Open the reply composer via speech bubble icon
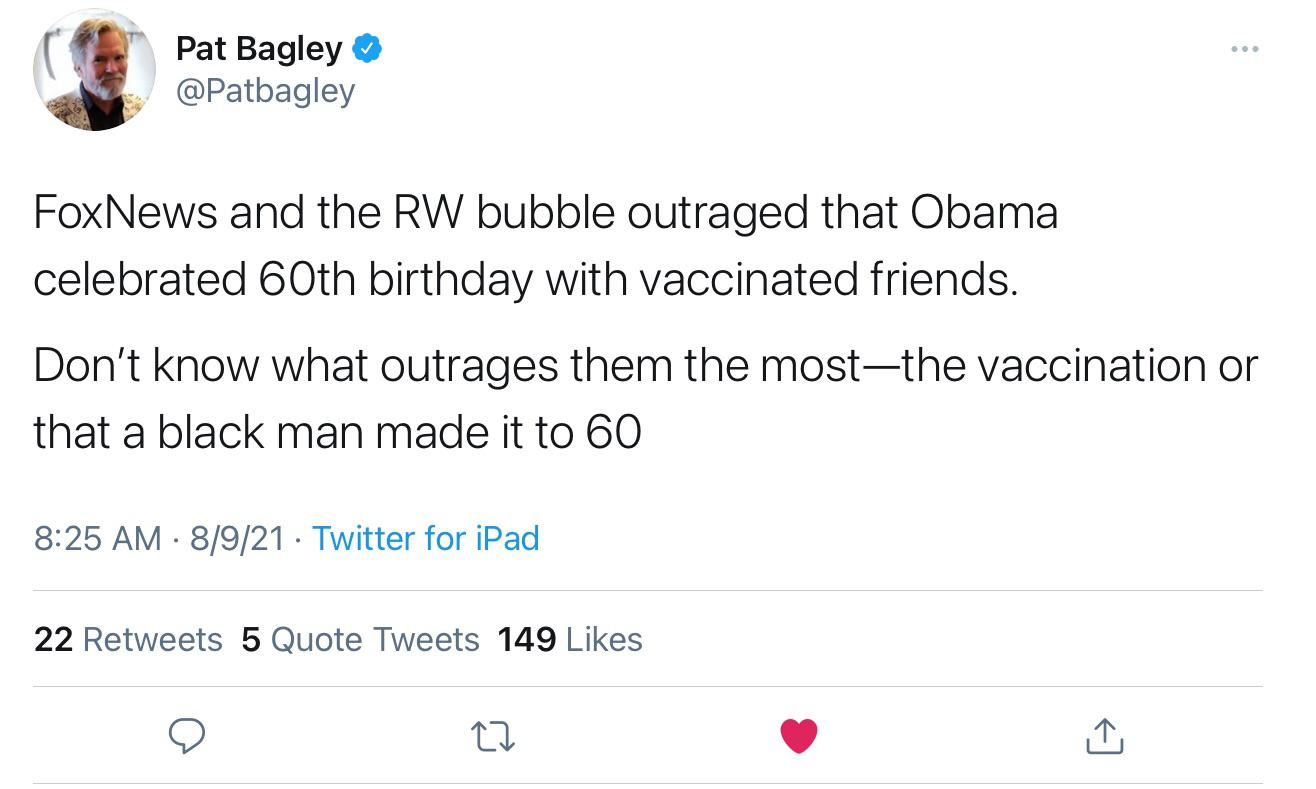Screen dimensions: 1316x789 [x=187, y=737]
